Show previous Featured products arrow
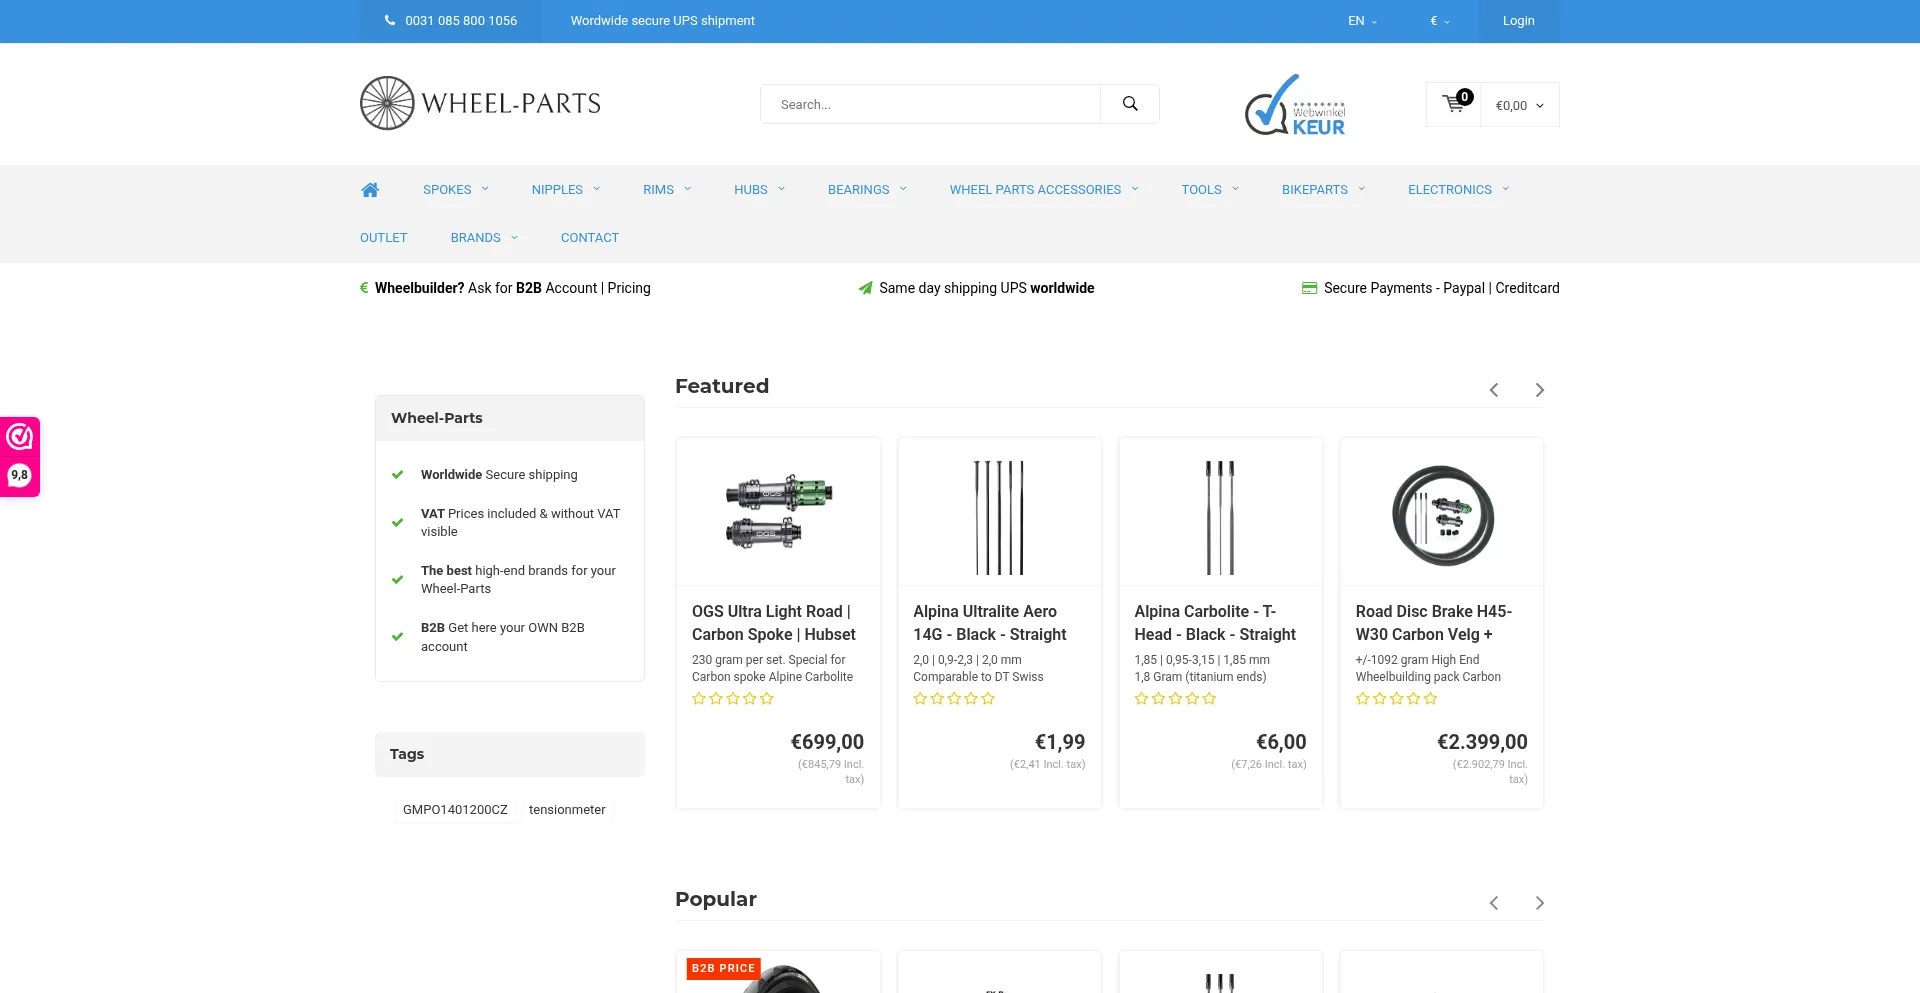1920x993 pixels. [x=1494, y=390]
